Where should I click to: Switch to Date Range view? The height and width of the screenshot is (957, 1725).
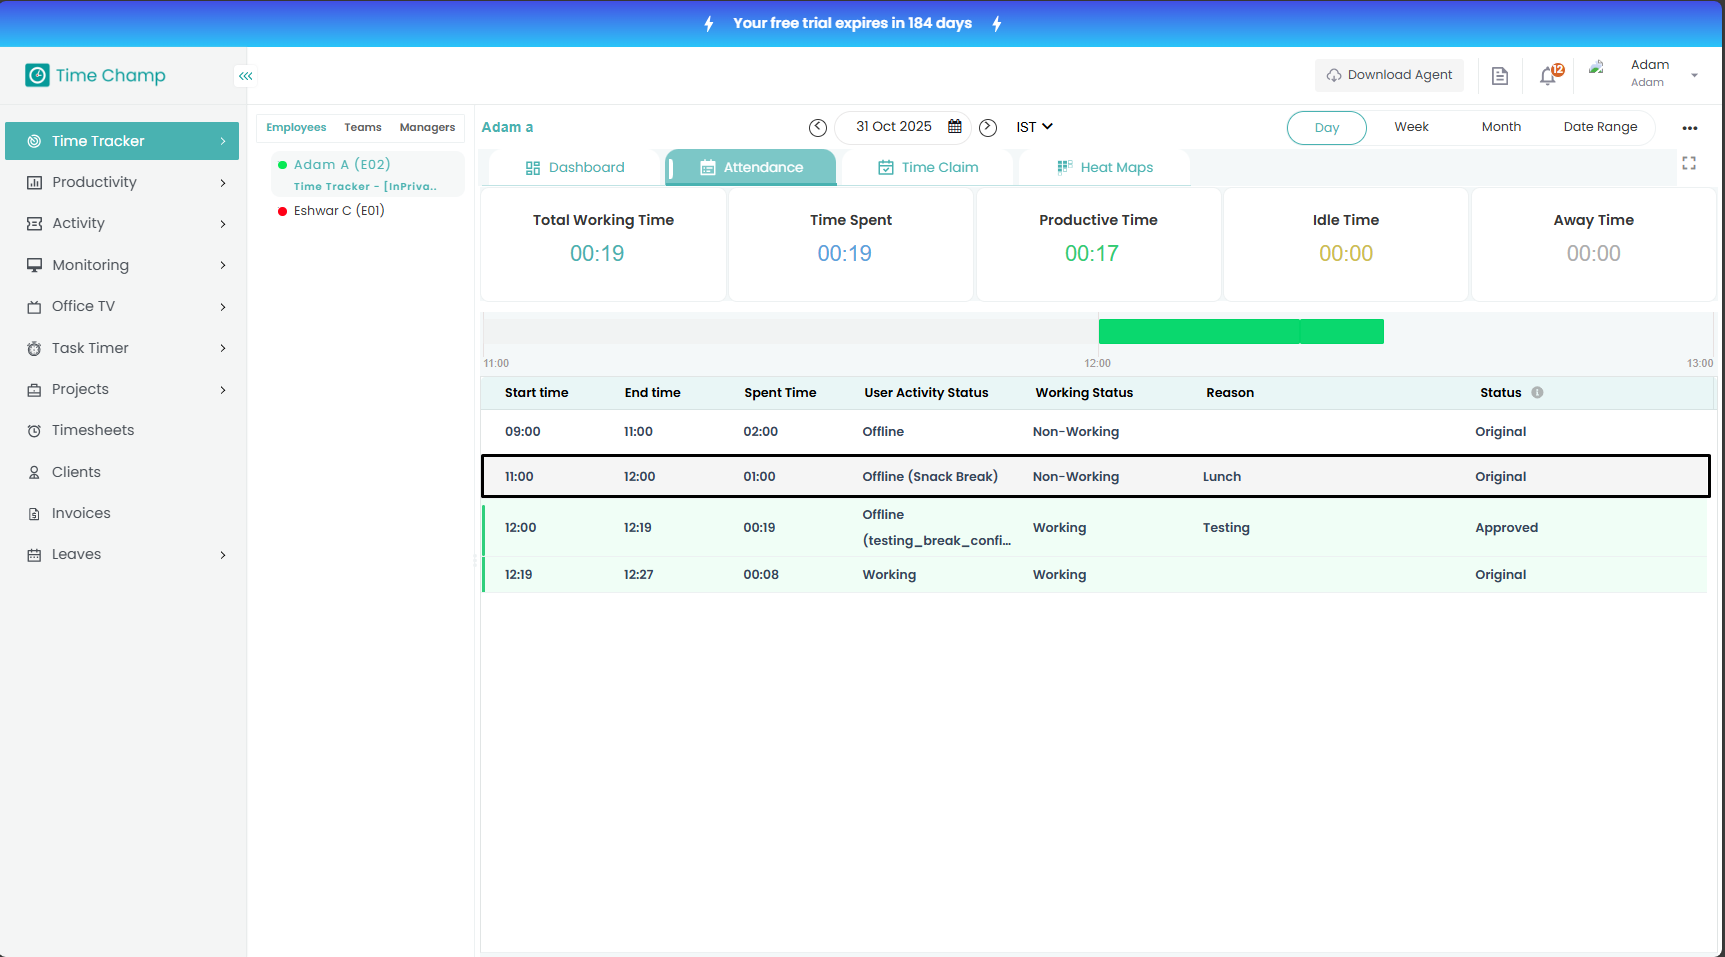coord(1600,127)
